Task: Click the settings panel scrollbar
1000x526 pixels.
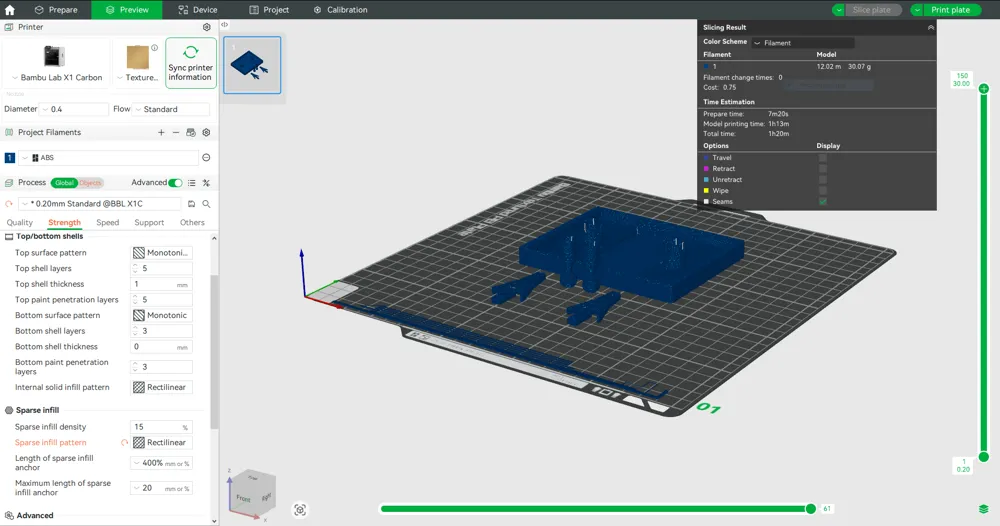Action: coord(214,352)
